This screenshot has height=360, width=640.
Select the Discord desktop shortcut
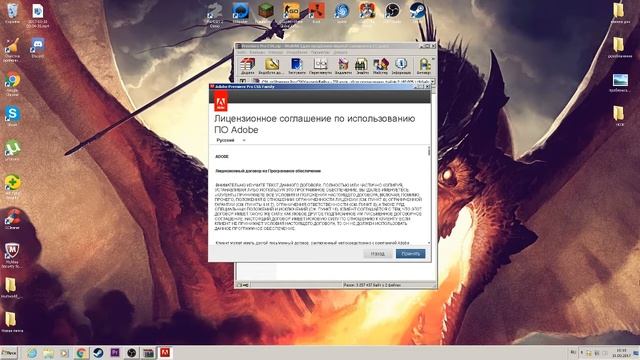click(38, 48)
